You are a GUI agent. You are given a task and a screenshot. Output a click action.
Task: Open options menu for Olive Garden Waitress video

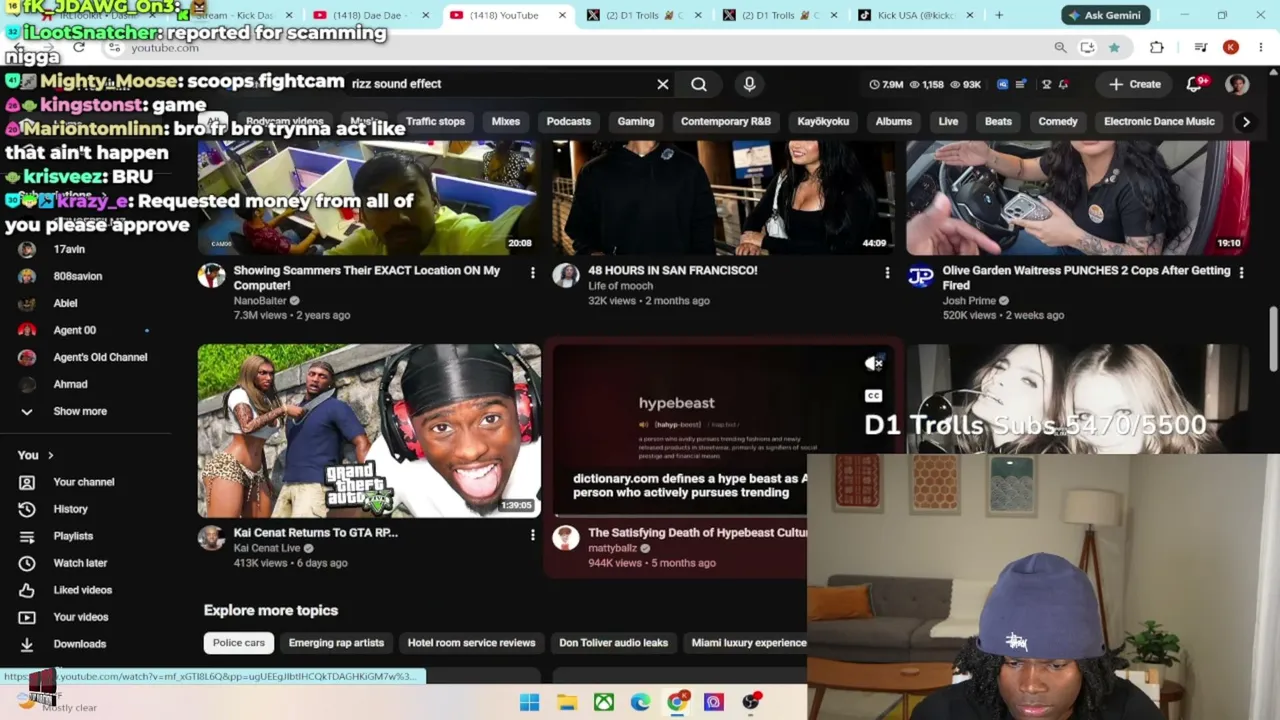click(x=1241, y=272)
